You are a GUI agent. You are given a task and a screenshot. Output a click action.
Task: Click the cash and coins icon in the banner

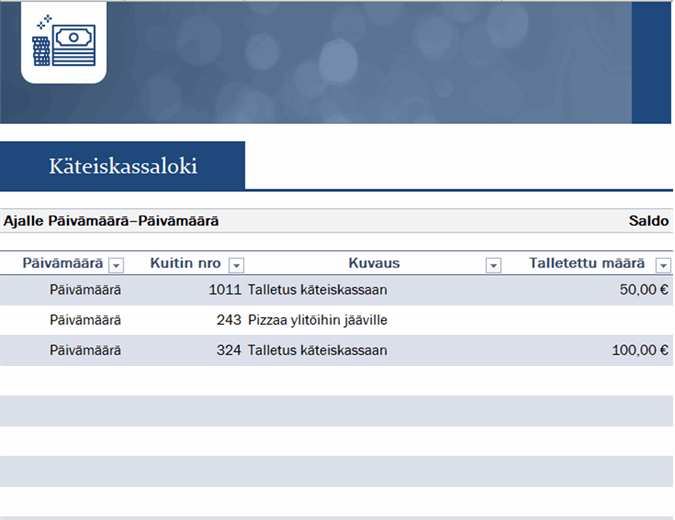tap(63, 42)
